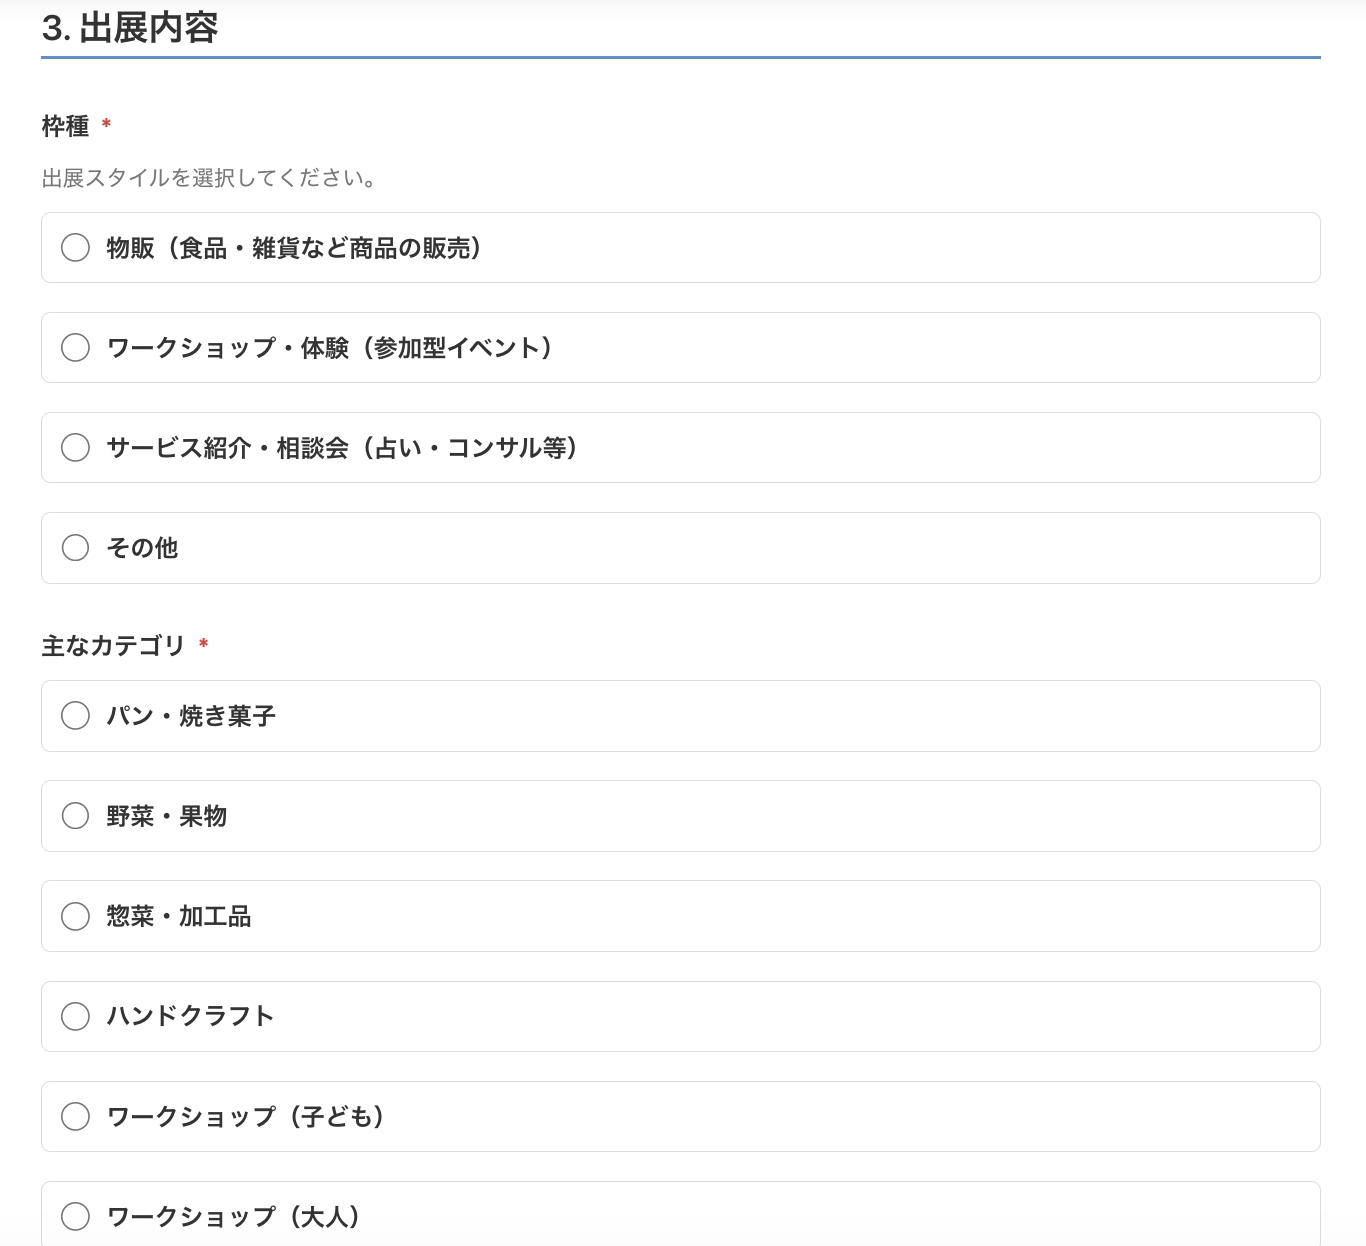Click the 物販（食品・雑貨など商品の販売） label text
The image size is (1366, 1246).
click(294, 248)
